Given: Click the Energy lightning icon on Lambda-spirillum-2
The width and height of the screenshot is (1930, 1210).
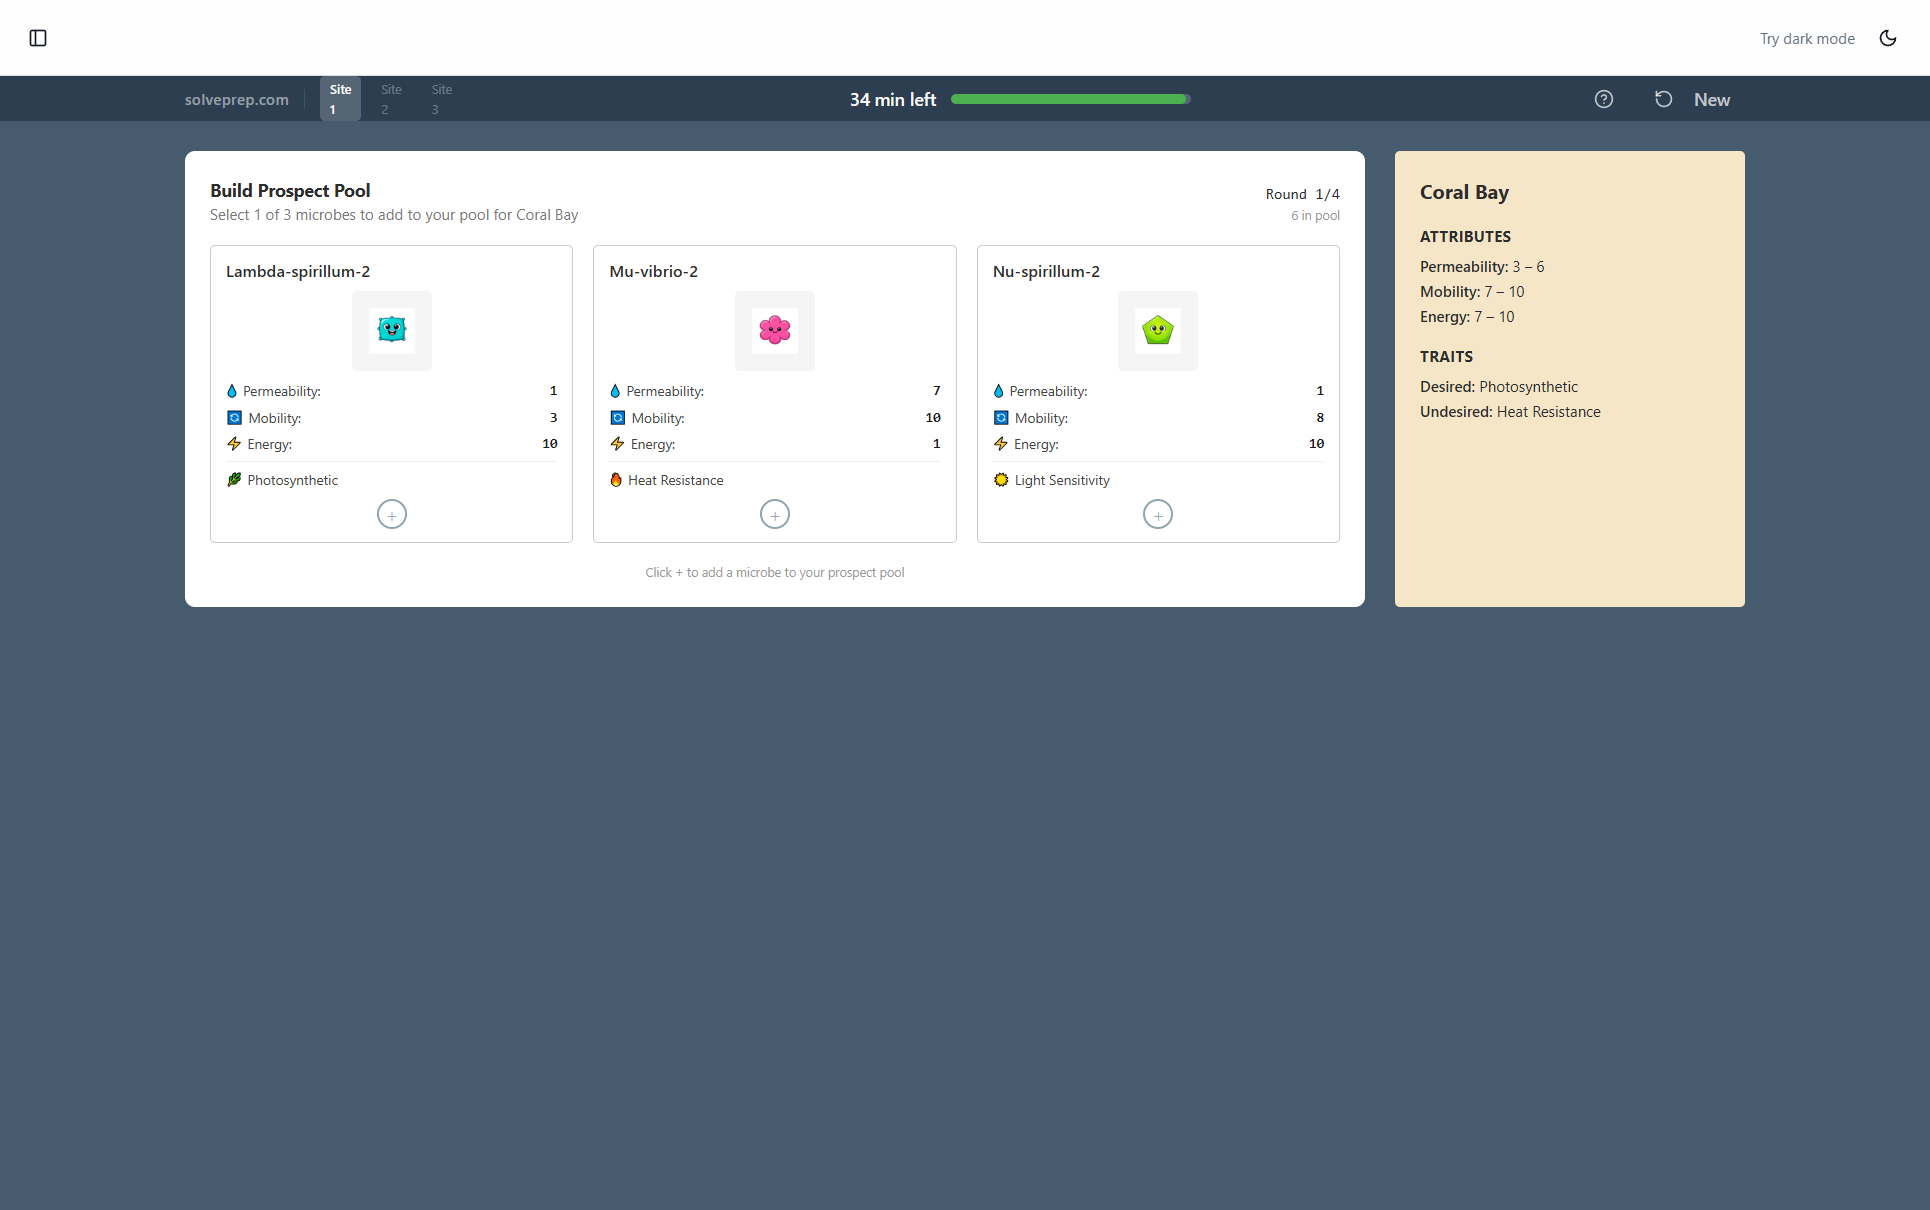Looking at the screenshot, I should click(233, 444).
